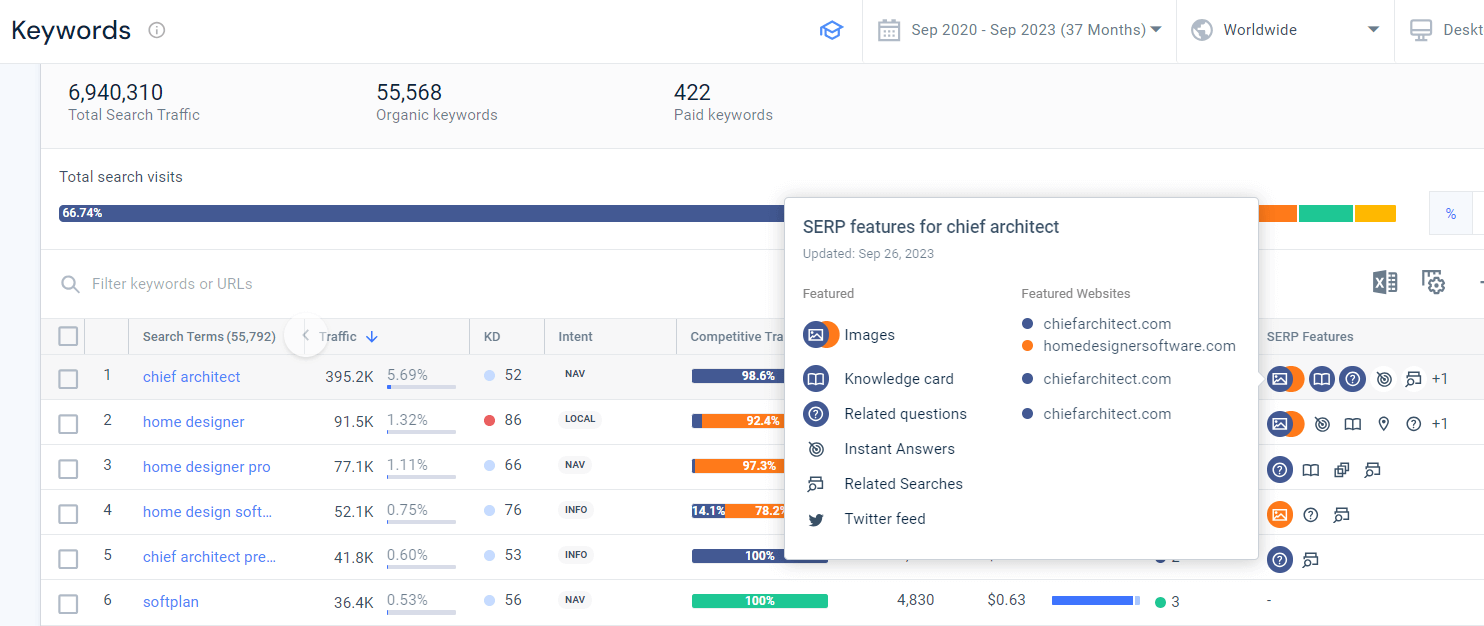Screen dimensions: 1484x626
Task: Open the Sep 2020 - Sep 2023 date range dropdown
Action: (1019, 30)
